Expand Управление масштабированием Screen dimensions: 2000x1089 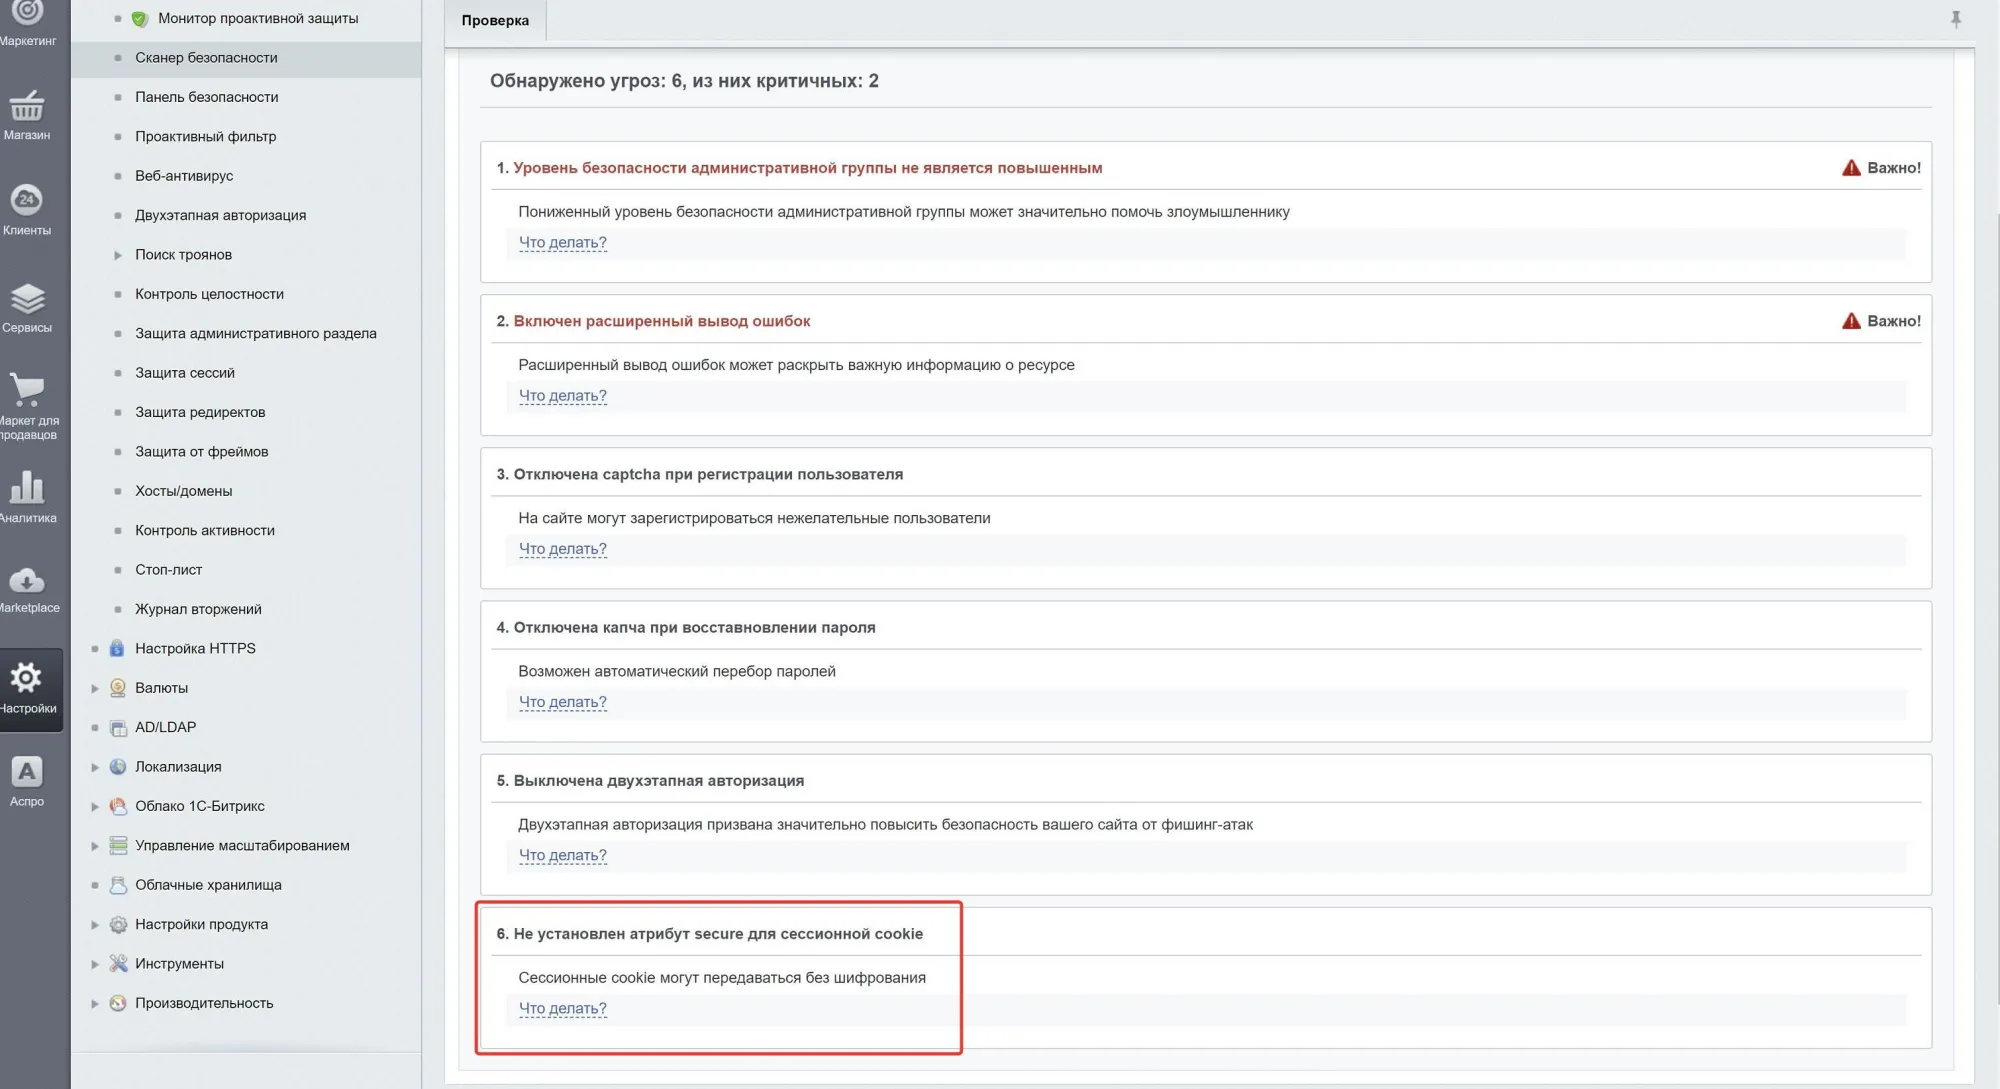click(x=95, y=845)
